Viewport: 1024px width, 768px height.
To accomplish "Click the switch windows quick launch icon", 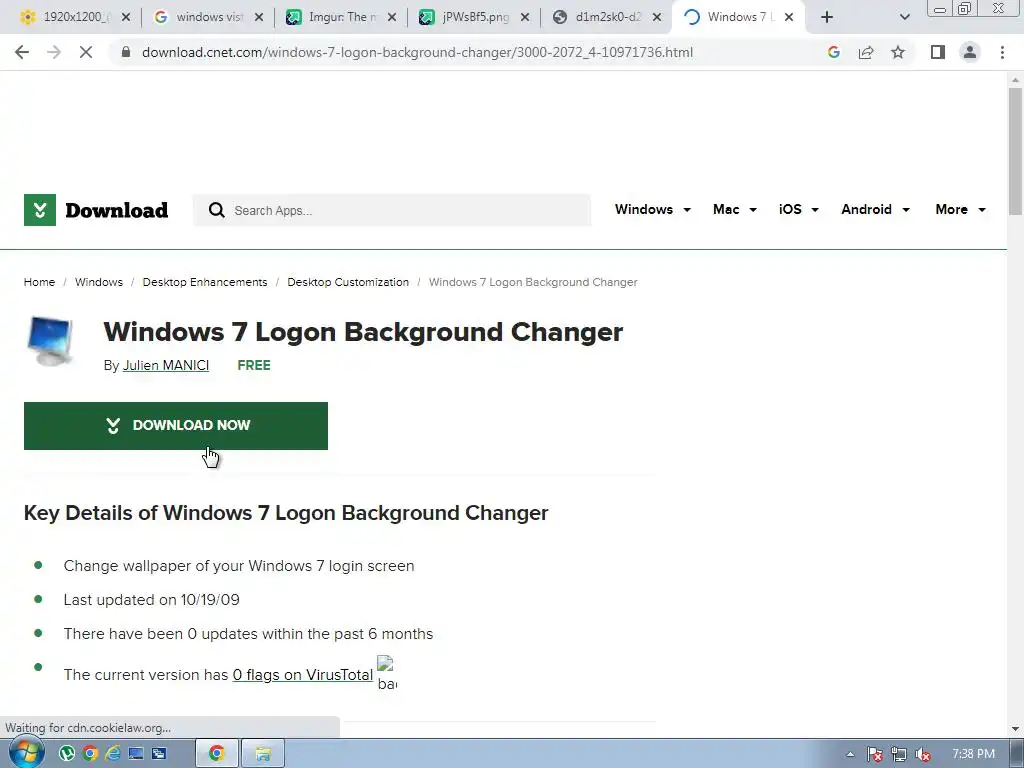I will tap(159, 754).
